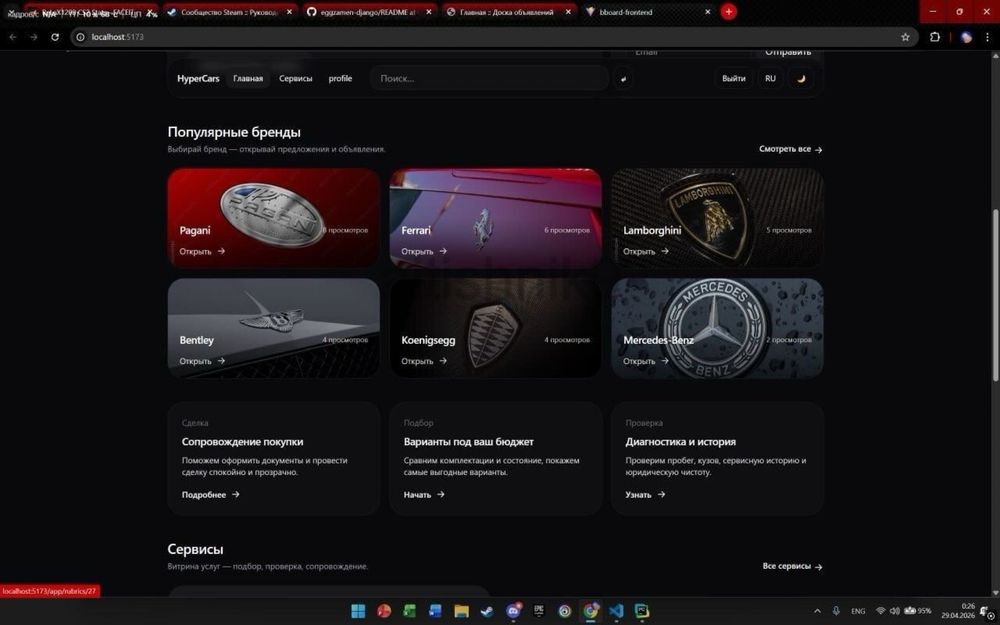Click Смотреть все brands link
This screenshot has height=625, width=1000.
coord(790,149)
